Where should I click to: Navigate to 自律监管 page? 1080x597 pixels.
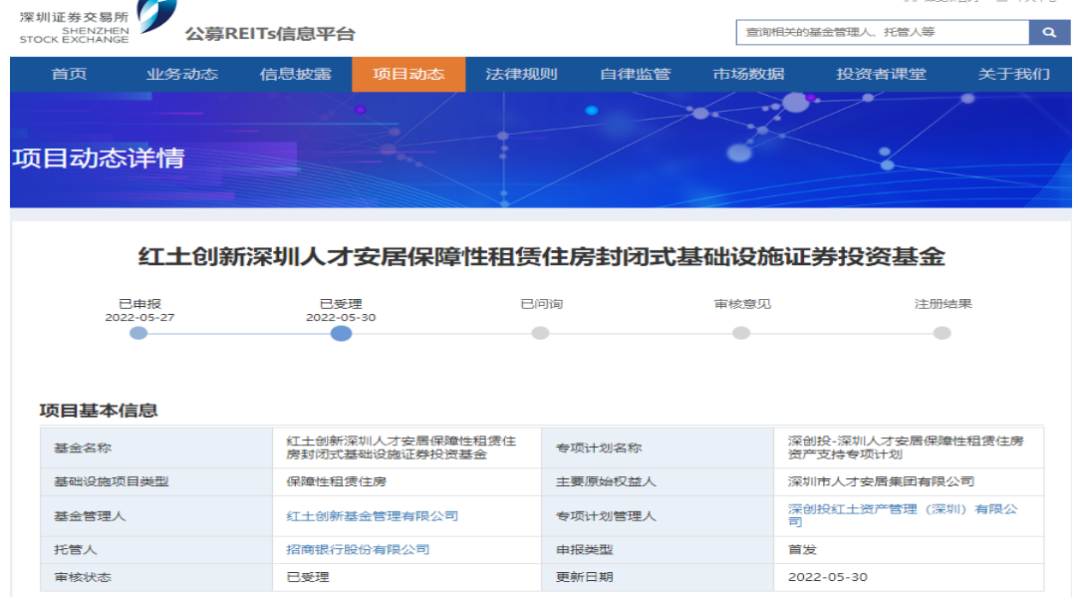pyautogui.click(x=635, y=74)
